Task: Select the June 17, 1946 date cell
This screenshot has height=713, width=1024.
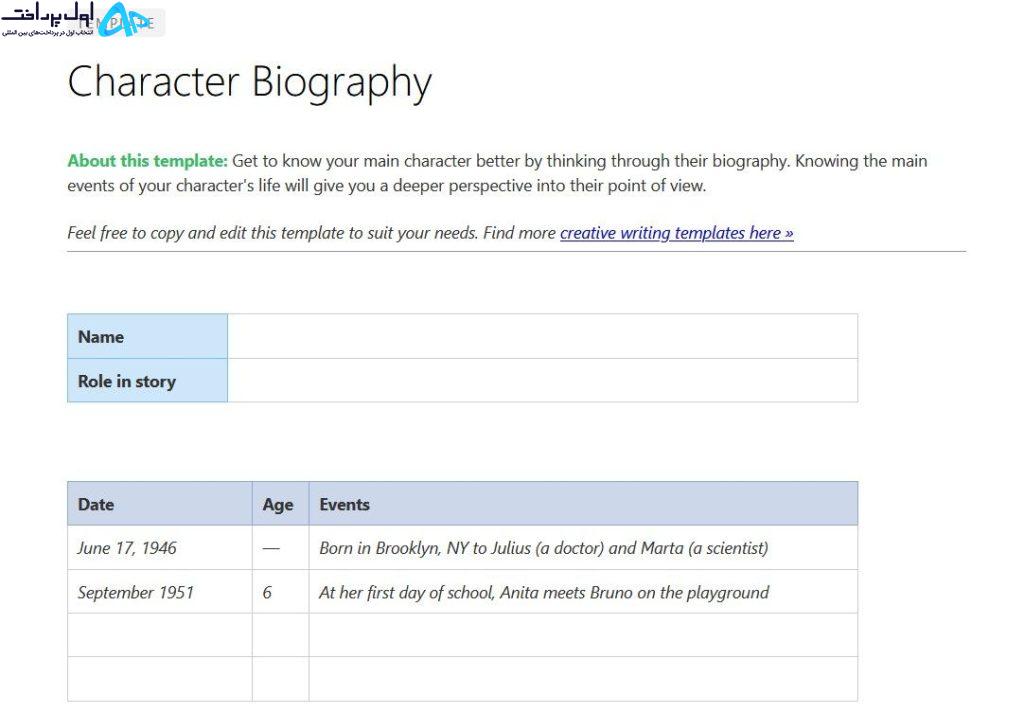Action: [160, 548]
